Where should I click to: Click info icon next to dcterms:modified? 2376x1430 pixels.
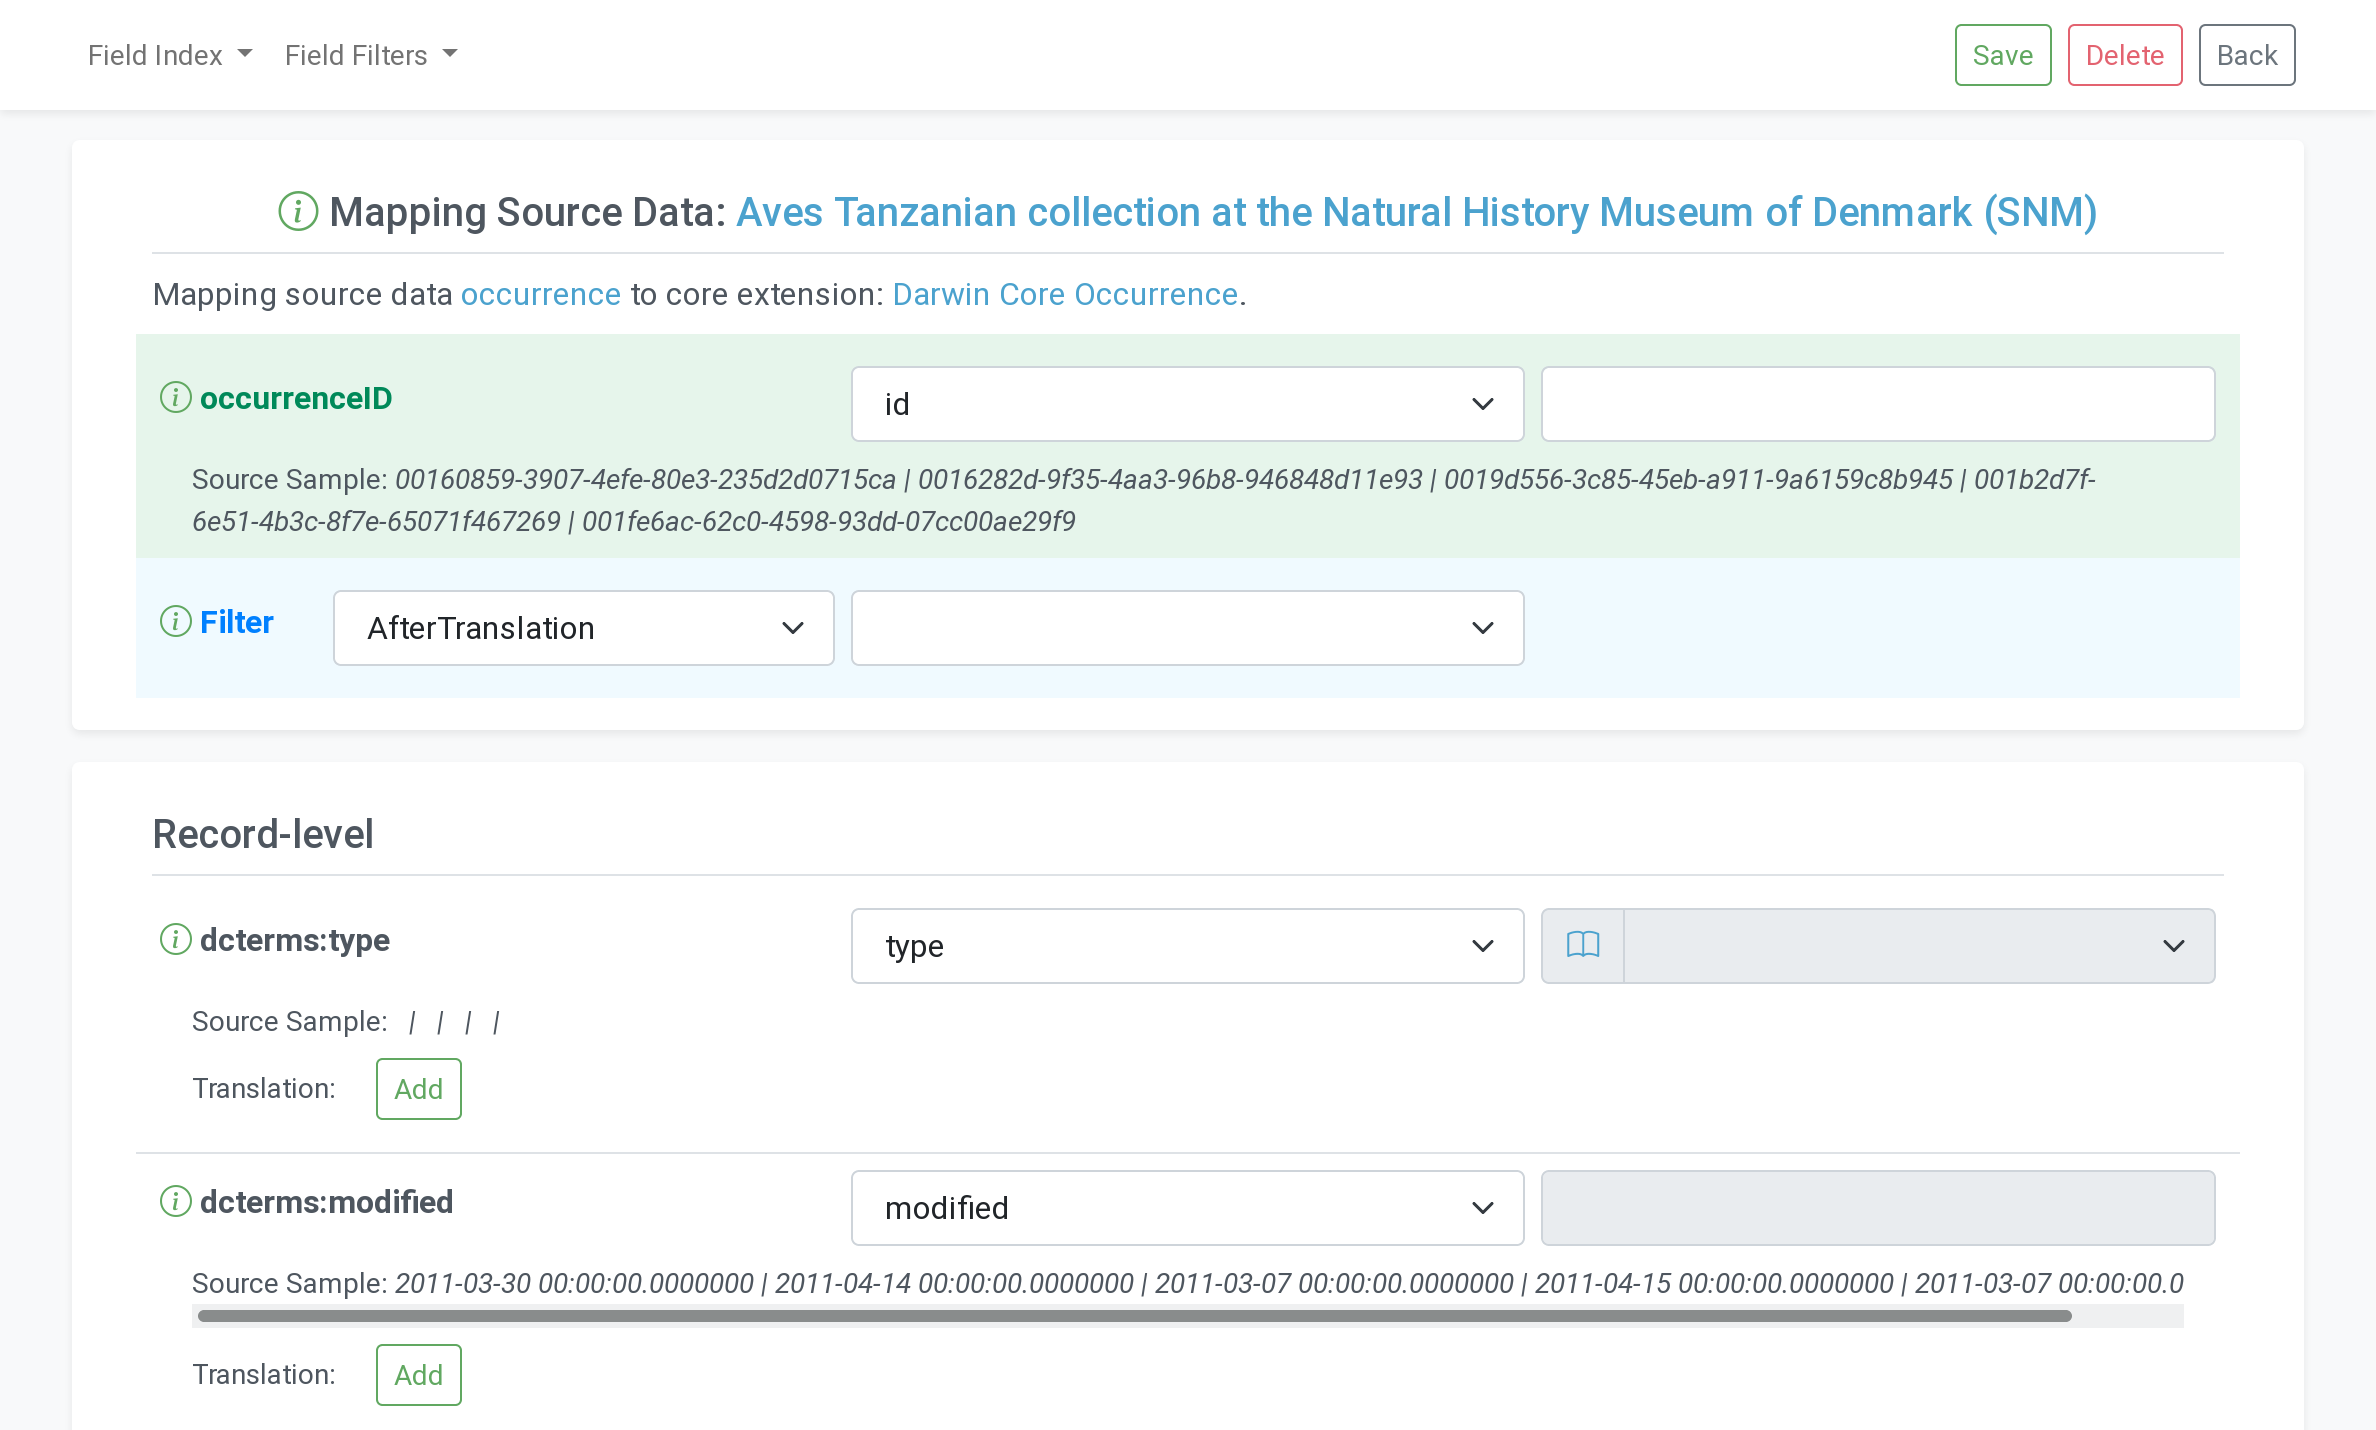tap(176, 1202)
